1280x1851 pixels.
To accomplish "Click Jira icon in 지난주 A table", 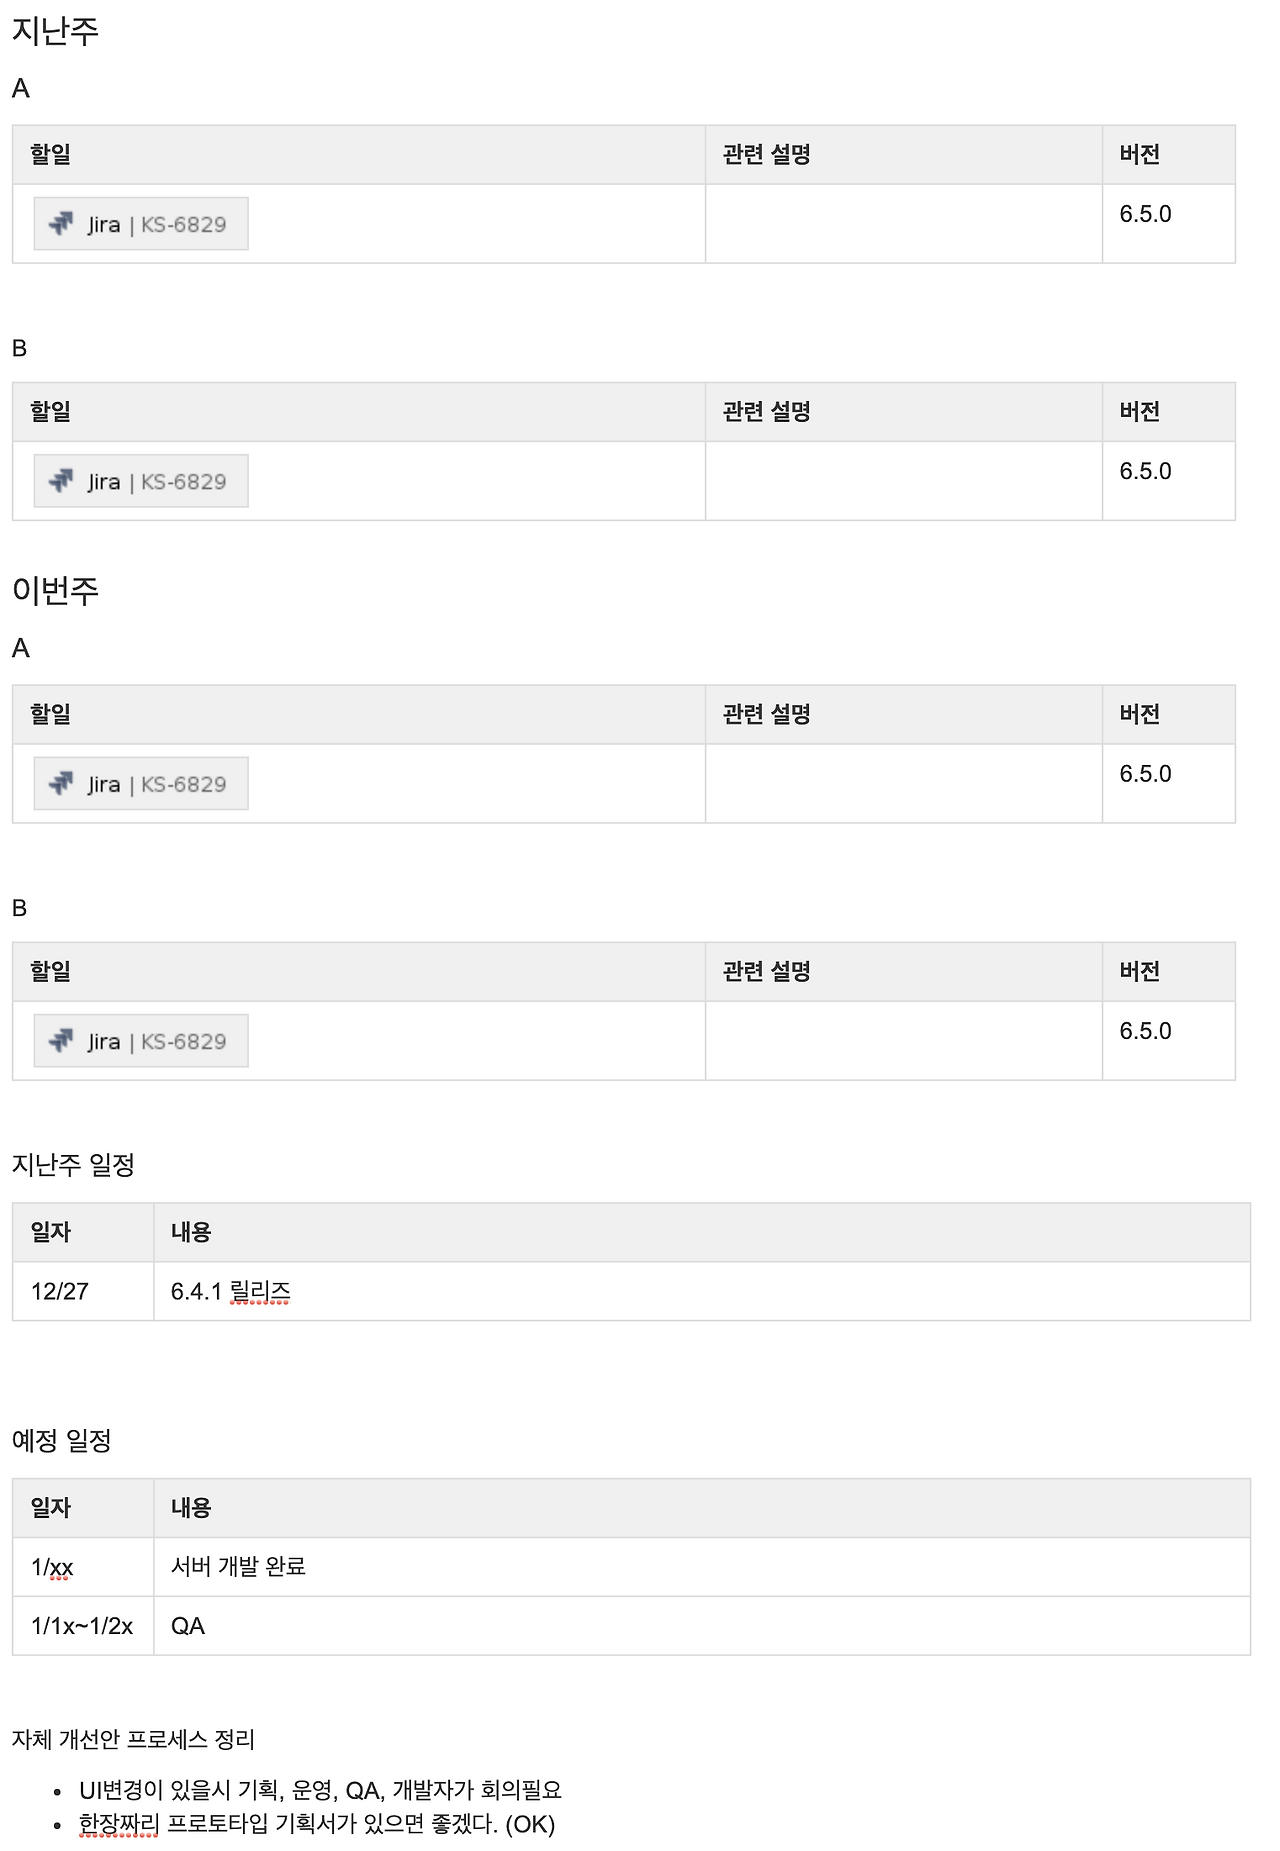I will coord(61,223).
